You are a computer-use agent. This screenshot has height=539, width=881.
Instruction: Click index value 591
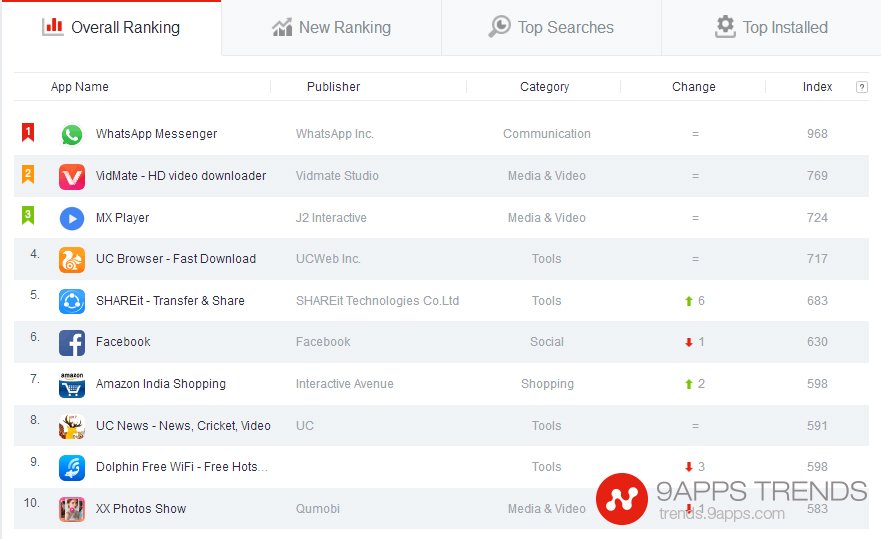(818, 426)
